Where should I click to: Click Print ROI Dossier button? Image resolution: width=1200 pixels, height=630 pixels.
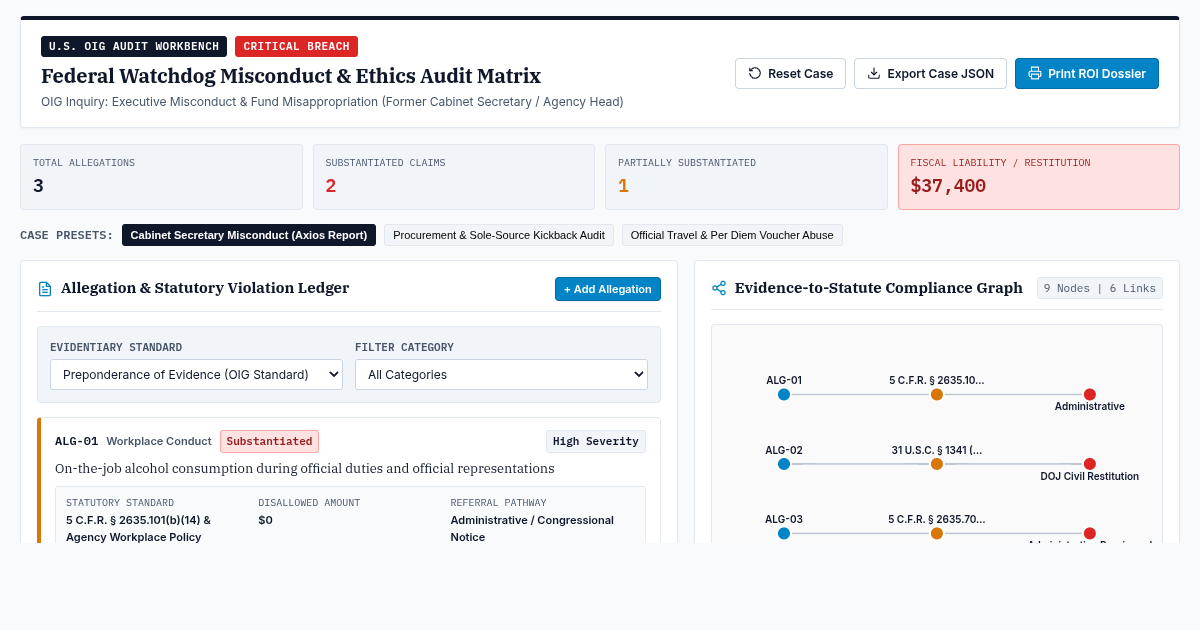point(1087,73)
